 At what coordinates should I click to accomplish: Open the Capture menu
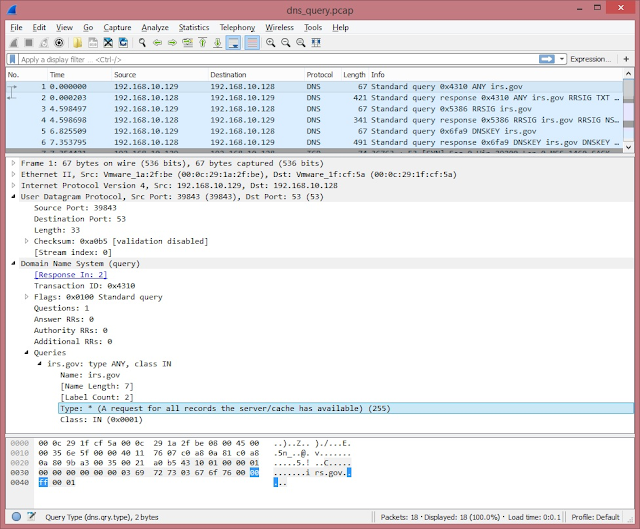click(117, 27)
